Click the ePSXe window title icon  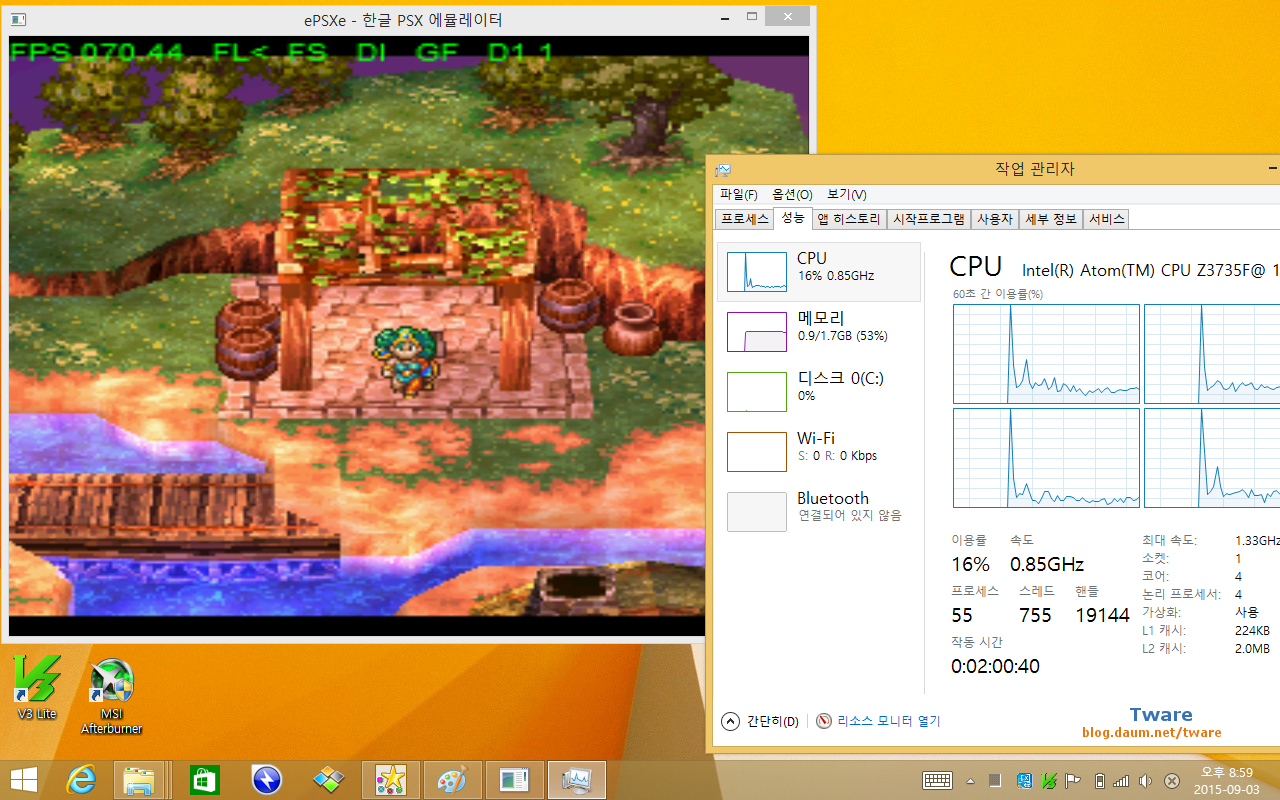click(18, 19)
